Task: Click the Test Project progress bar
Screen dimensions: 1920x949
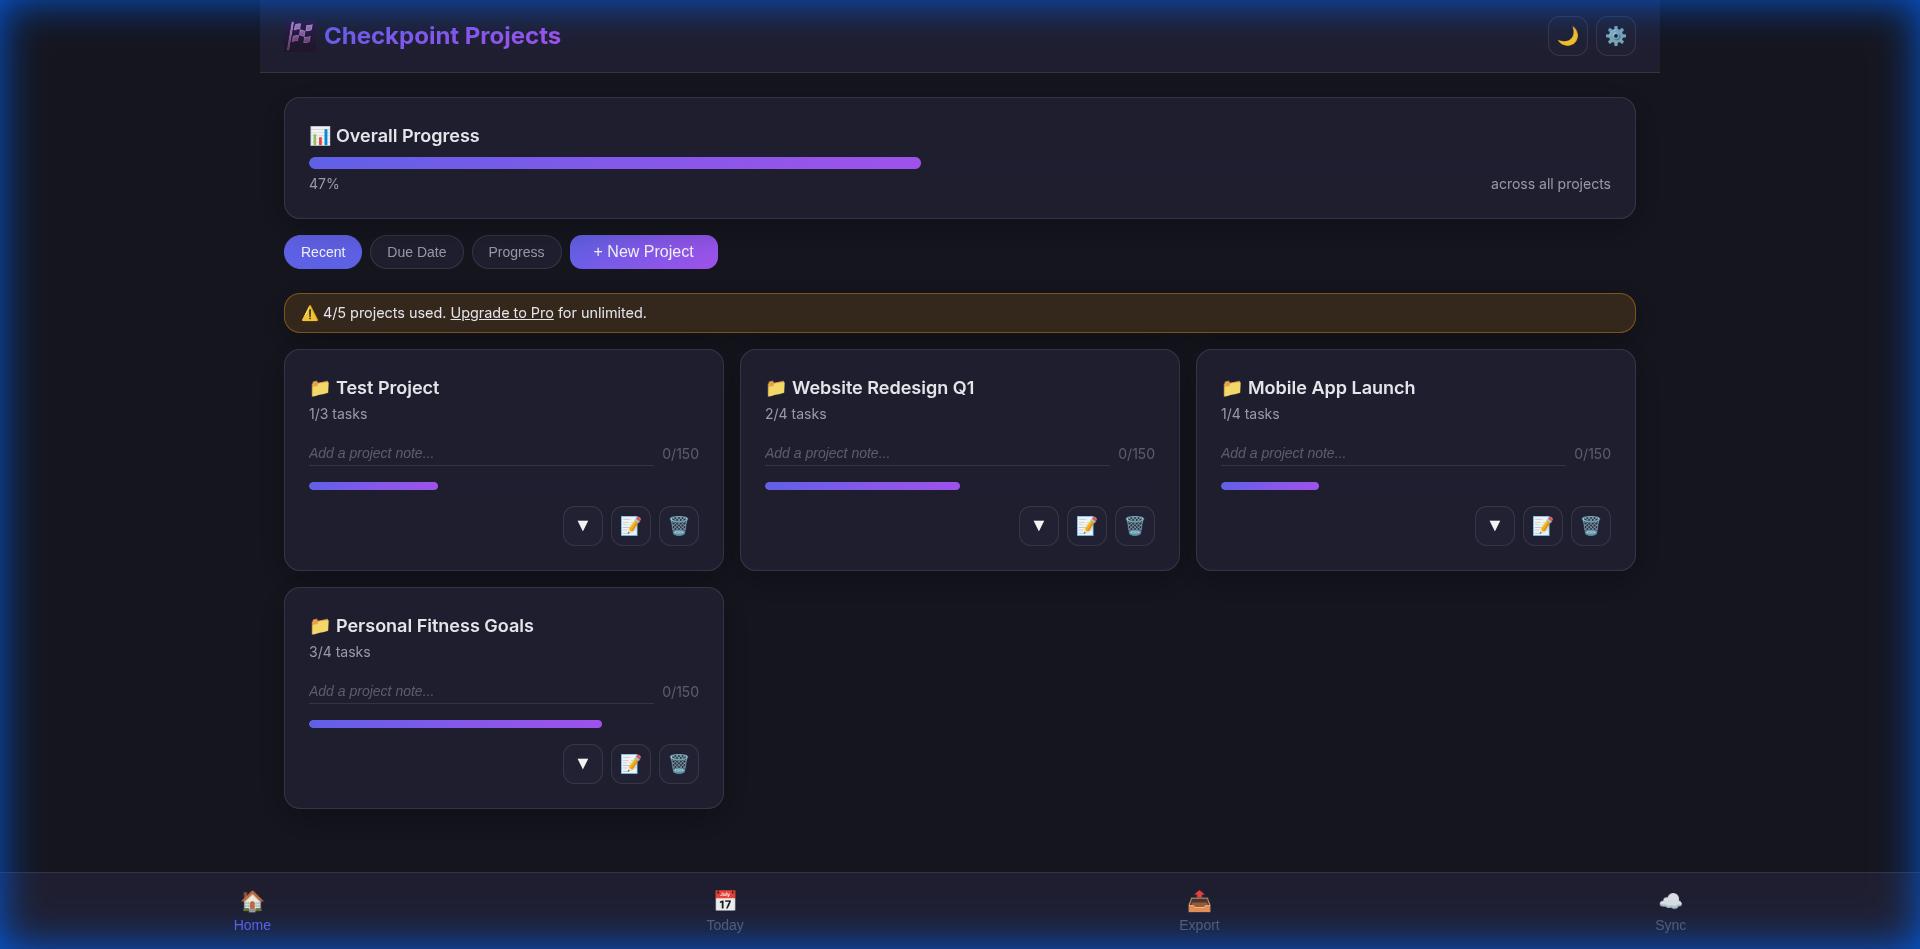Action: 504,486
